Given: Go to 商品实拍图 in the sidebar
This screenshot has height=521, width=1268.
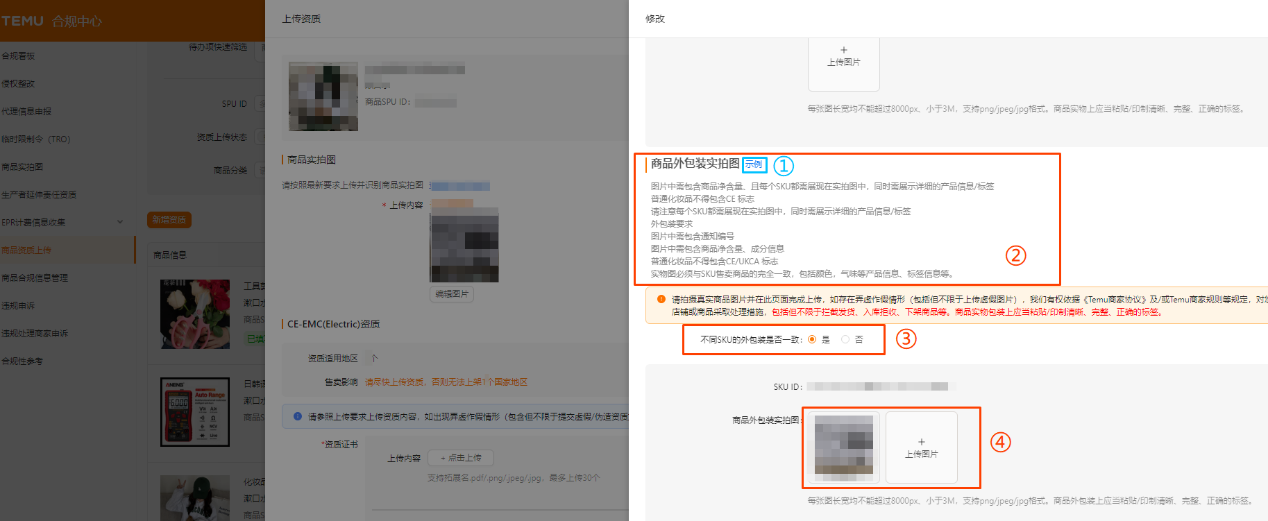Looking at the screenshot, I should point(22,166).
